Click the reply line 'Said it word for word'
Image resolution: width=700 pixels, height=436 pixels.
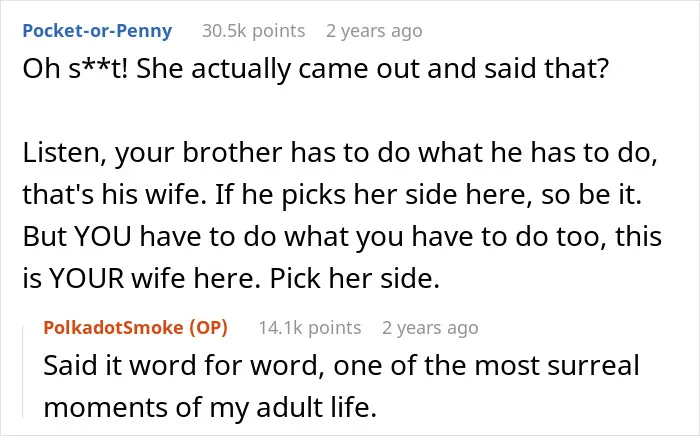tap(342, 365)
